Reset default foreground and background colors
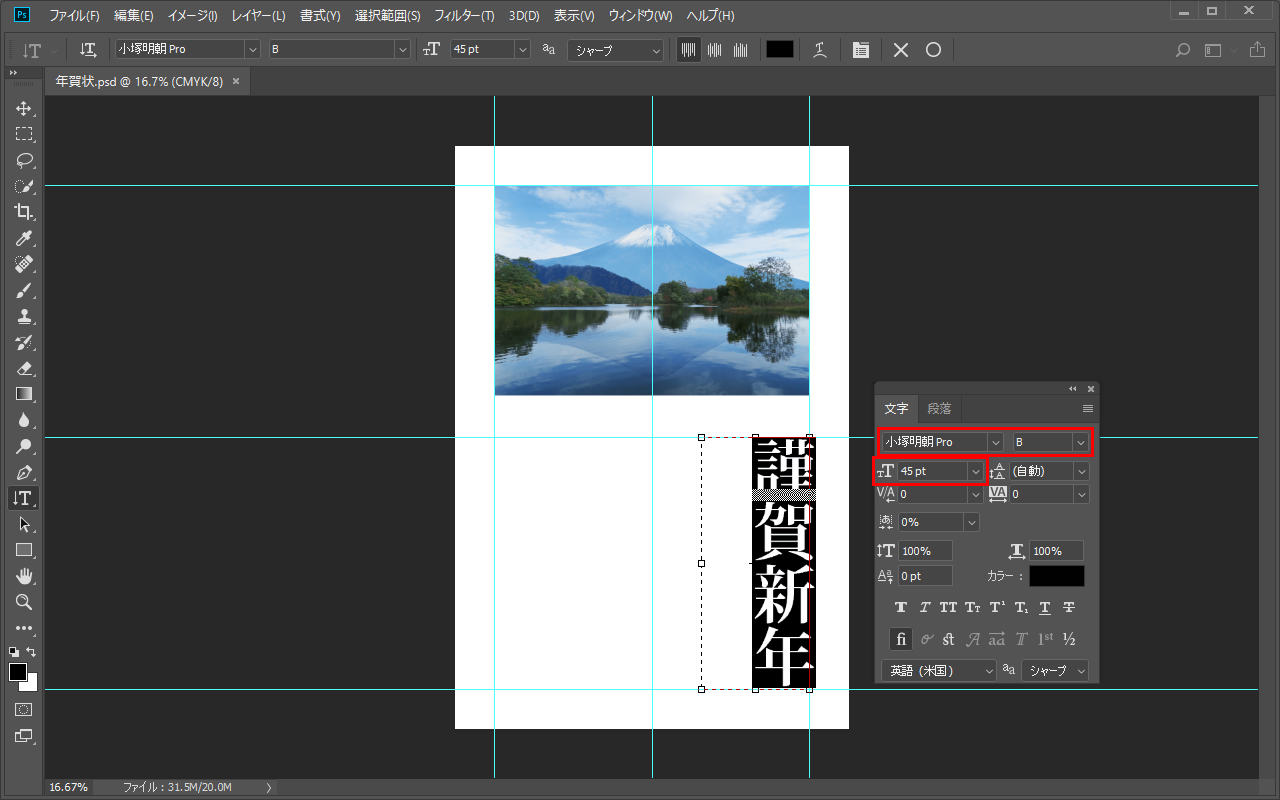The width and height of the screenshot is (1280, 800). click(x=14, y=652)
